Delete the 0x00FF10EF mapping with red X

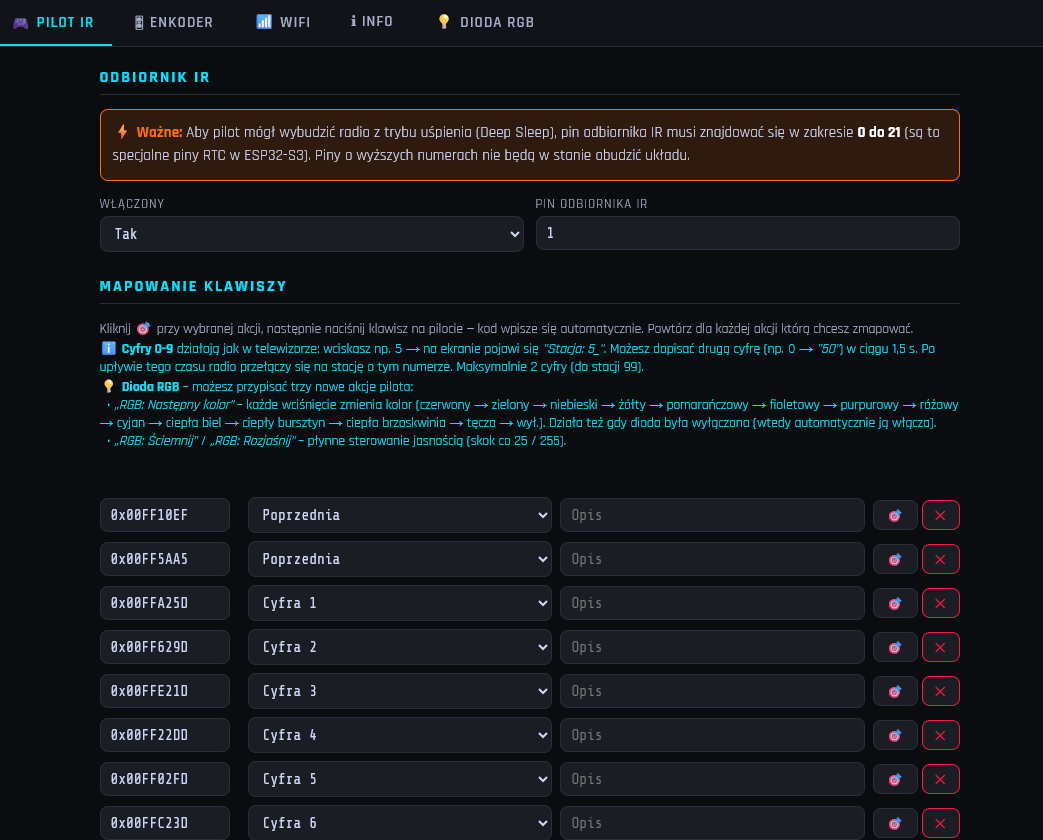coord(941,515)
